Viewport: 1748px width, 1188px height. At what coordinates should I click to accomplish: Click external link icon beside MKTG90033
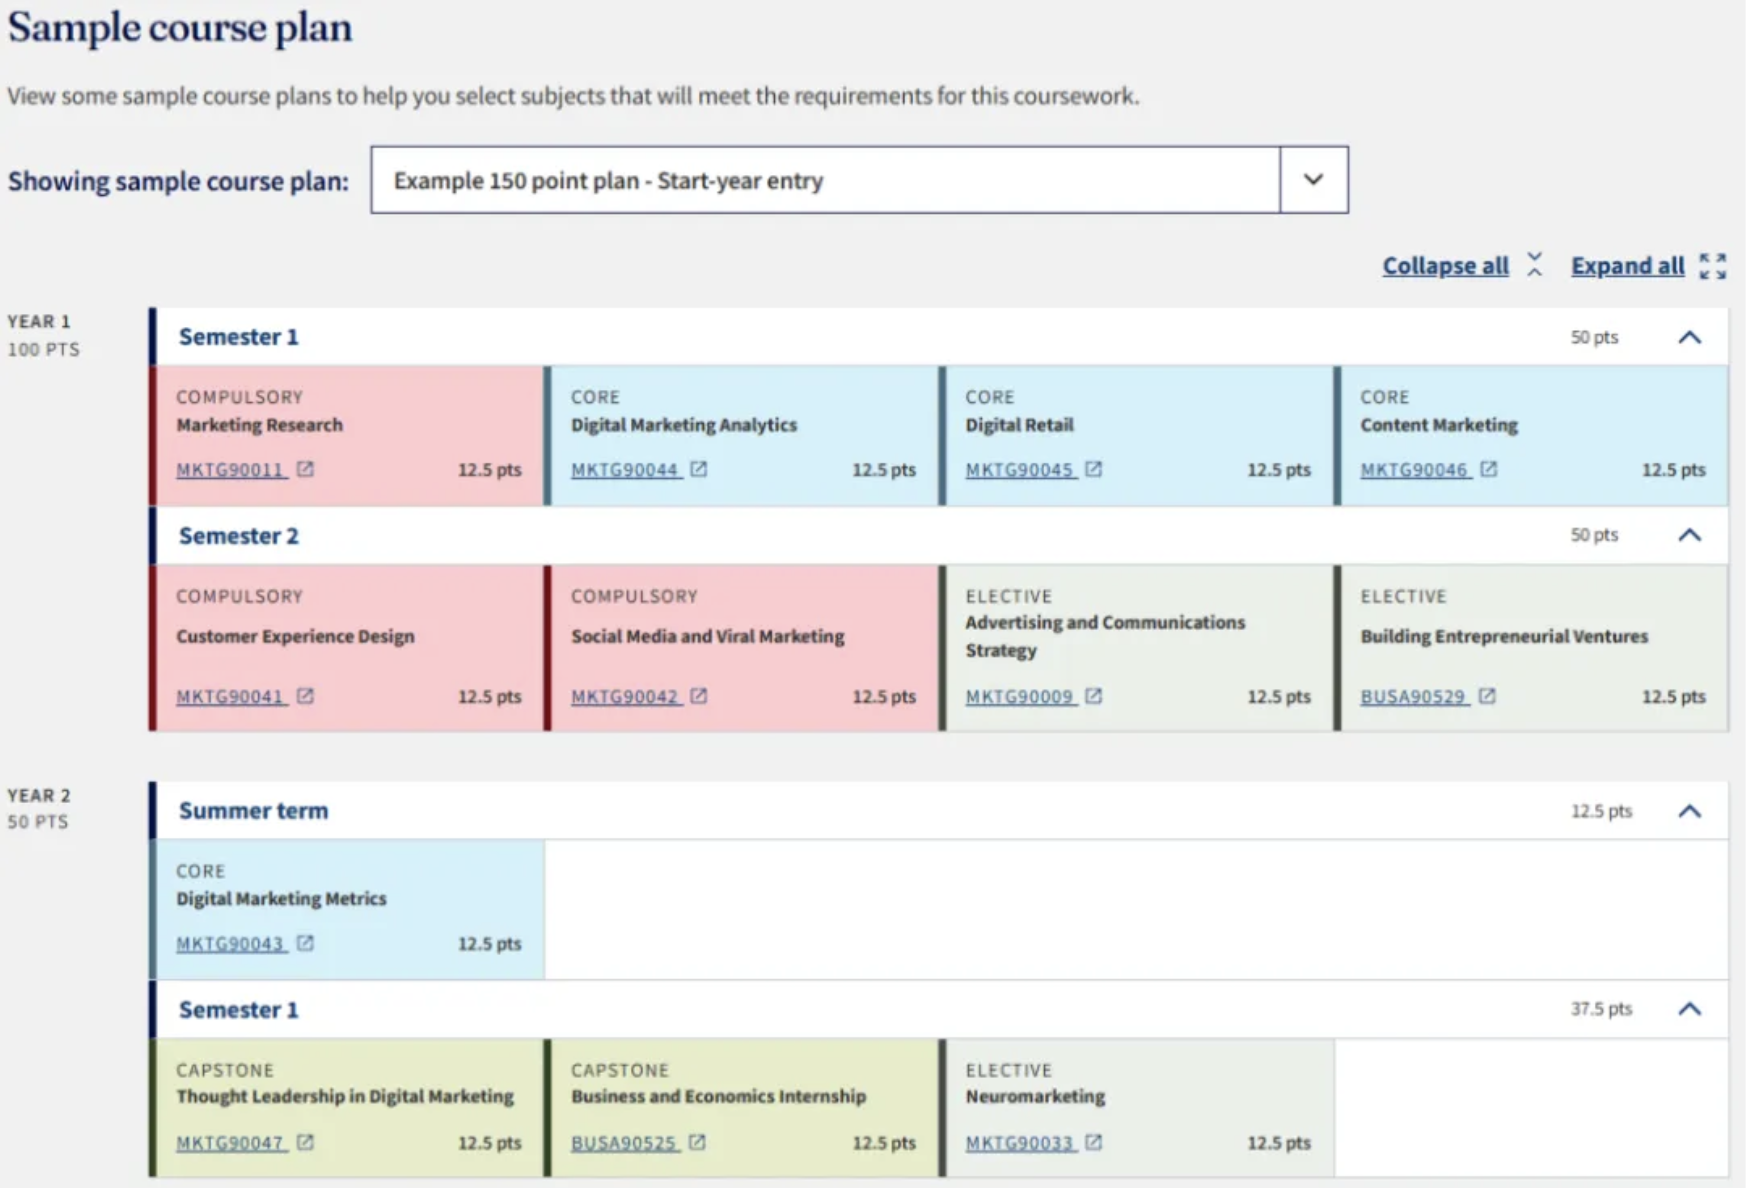pos(1094,1142)
